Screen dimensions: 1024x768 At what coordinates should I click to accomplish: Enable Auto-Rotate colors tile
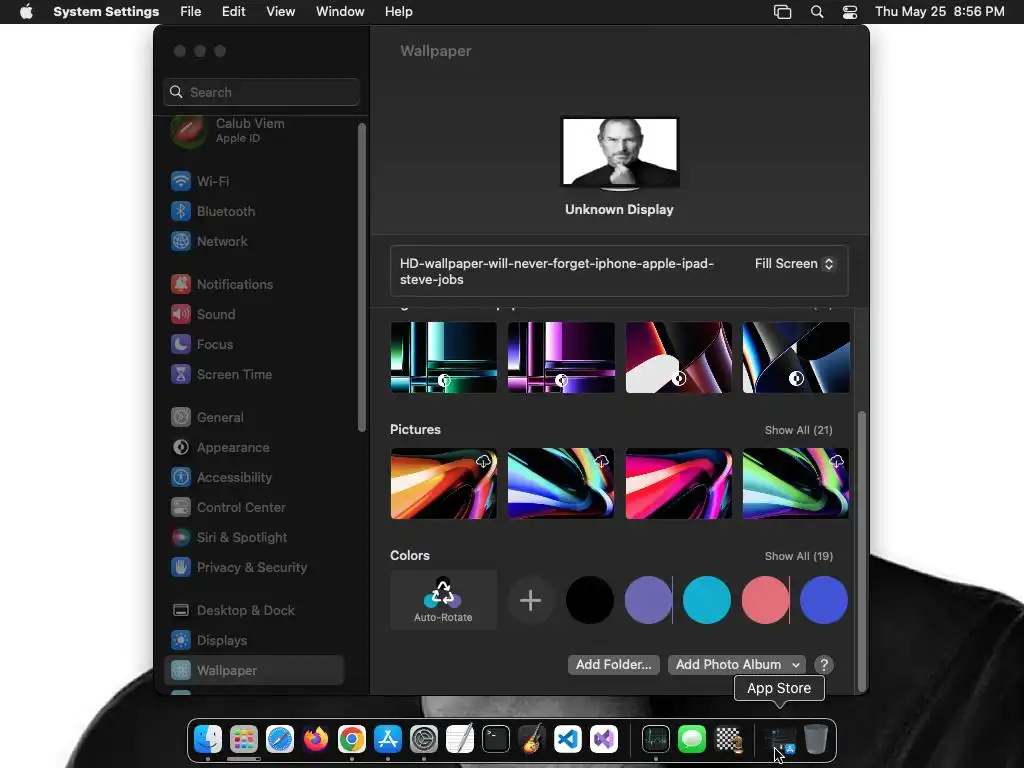click(x=443, y=600)
